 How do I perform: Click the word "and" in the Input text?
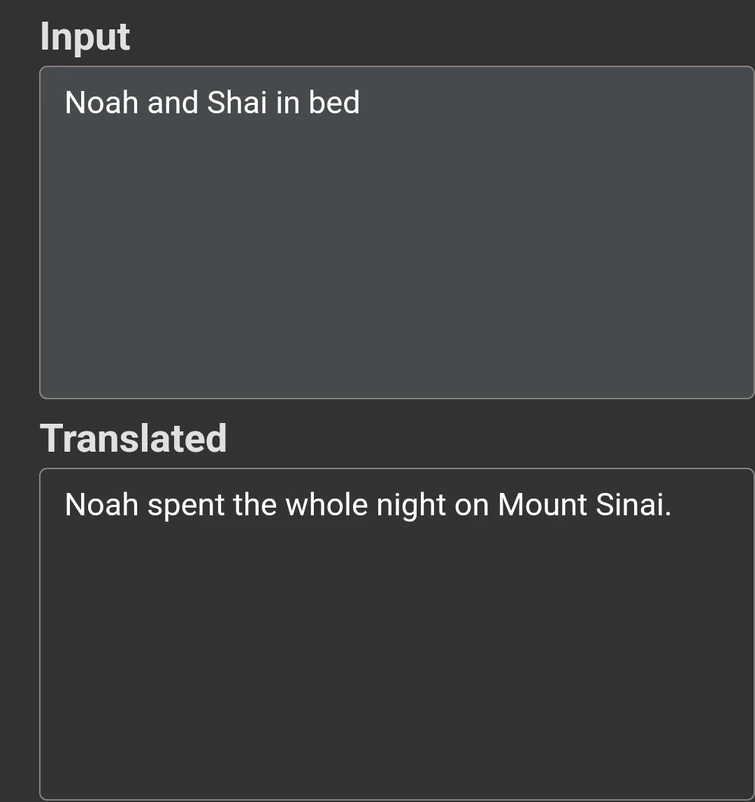173,103
